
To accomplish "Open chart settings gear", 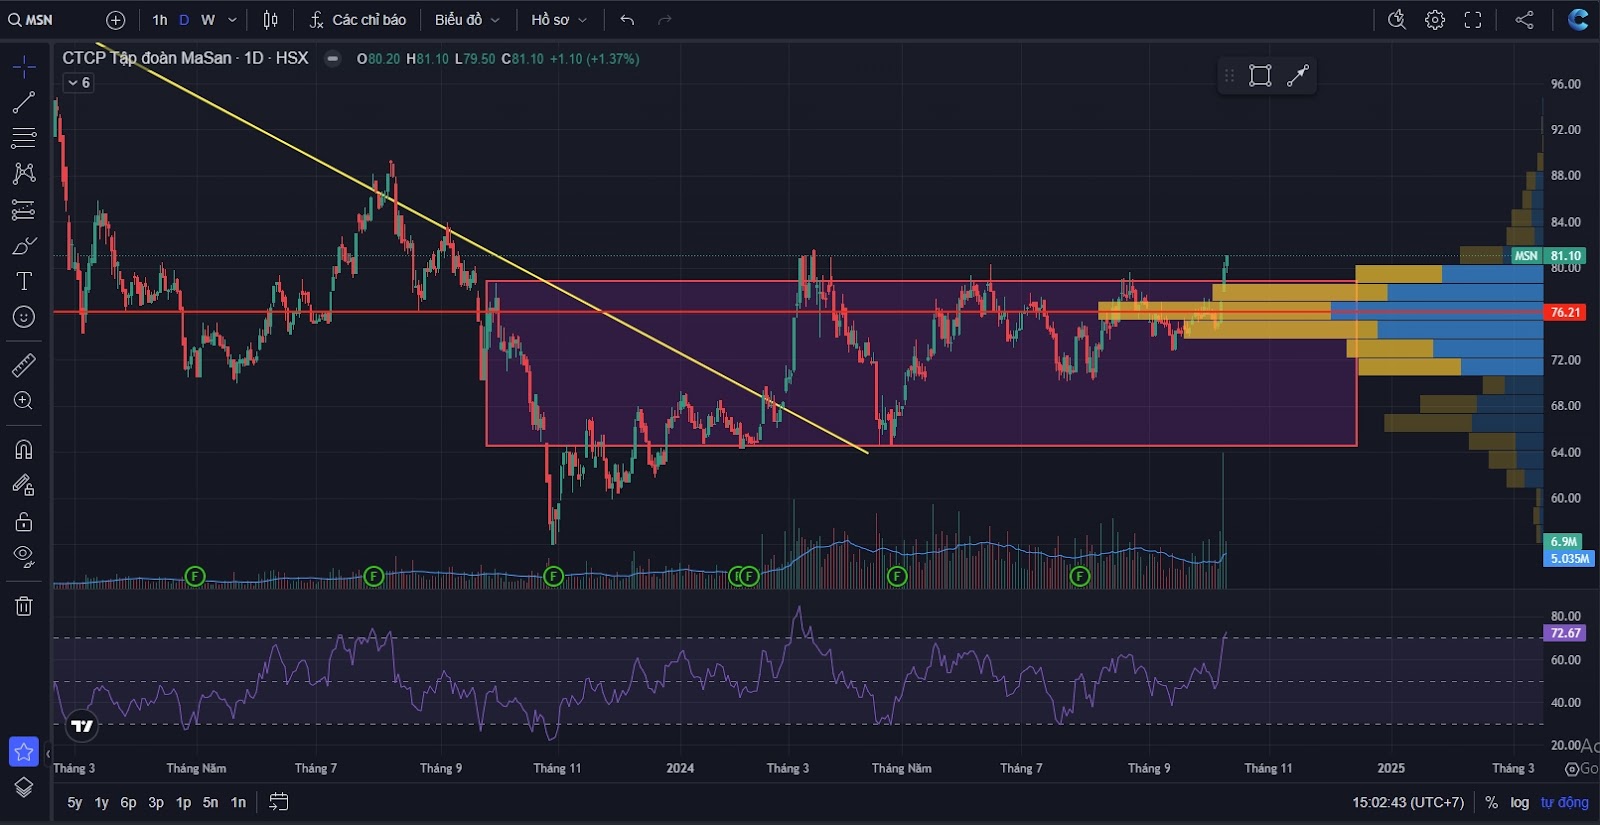I will (1435, 20).
